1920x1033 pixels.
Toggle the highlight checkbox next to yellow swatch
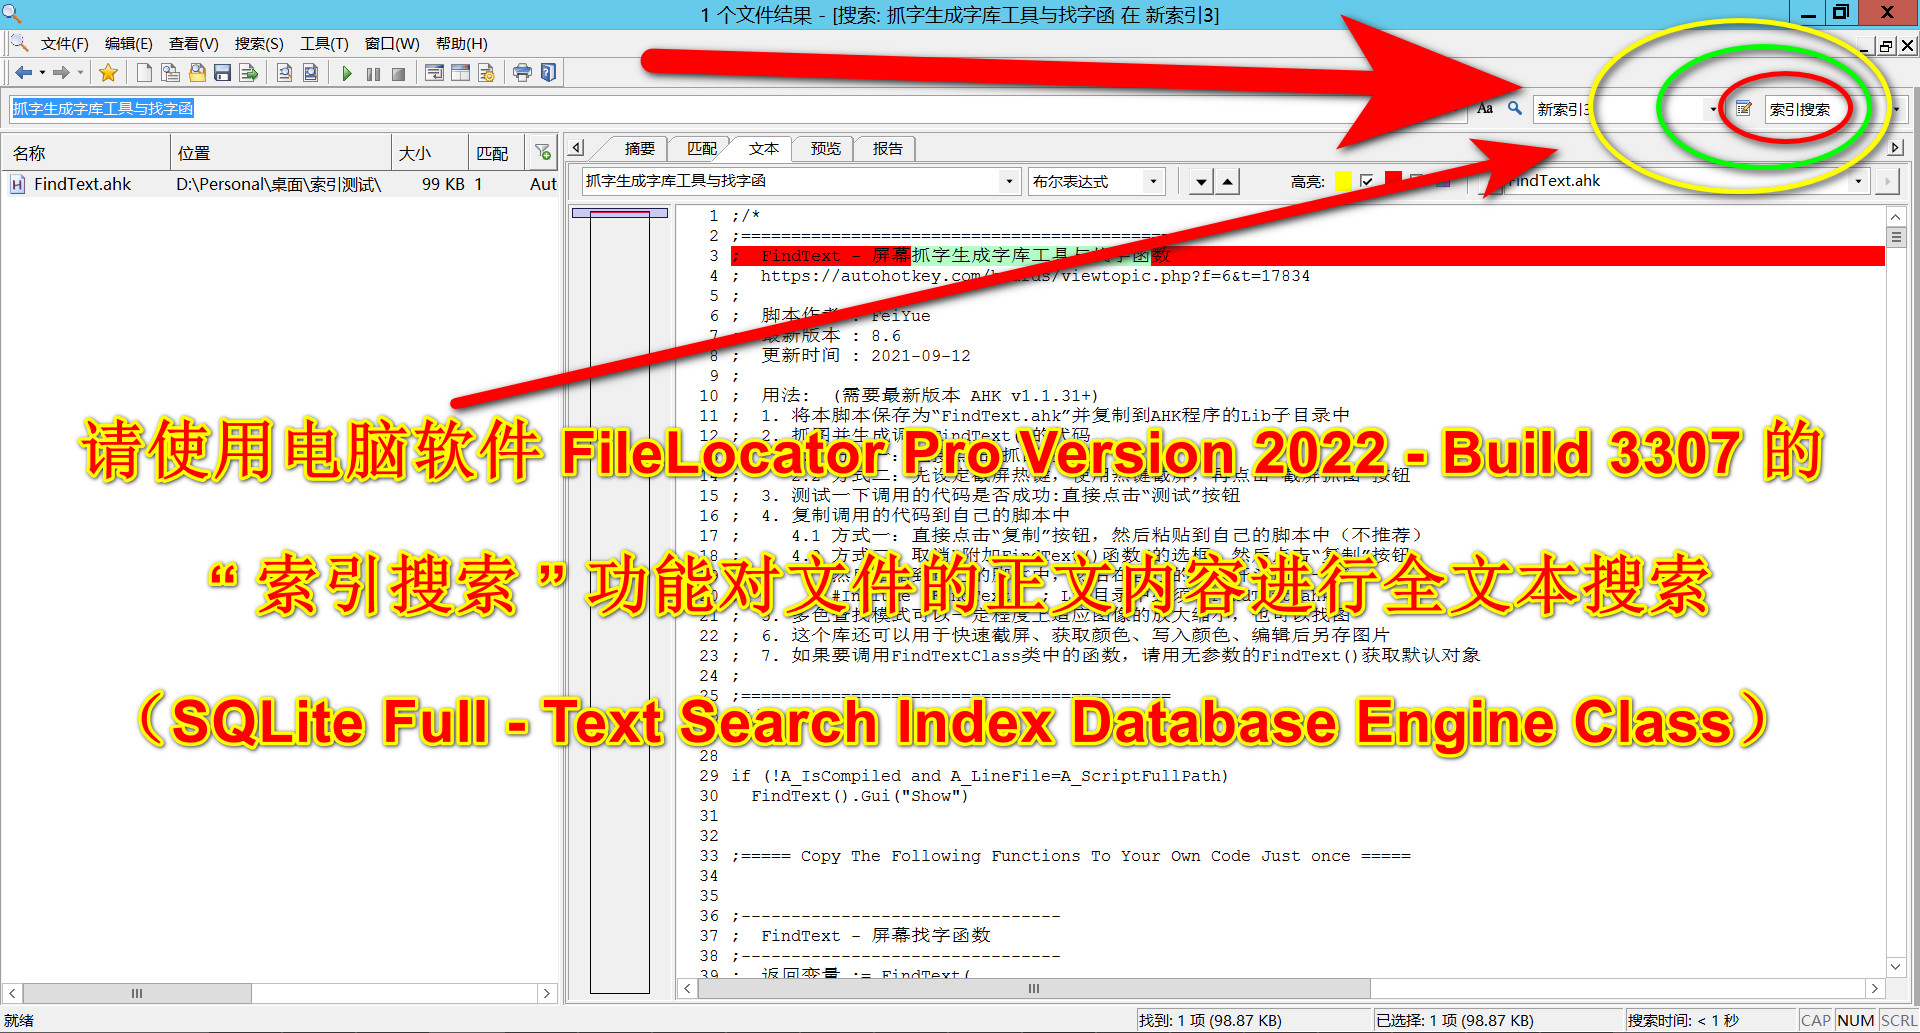[x=1367, y=181]
